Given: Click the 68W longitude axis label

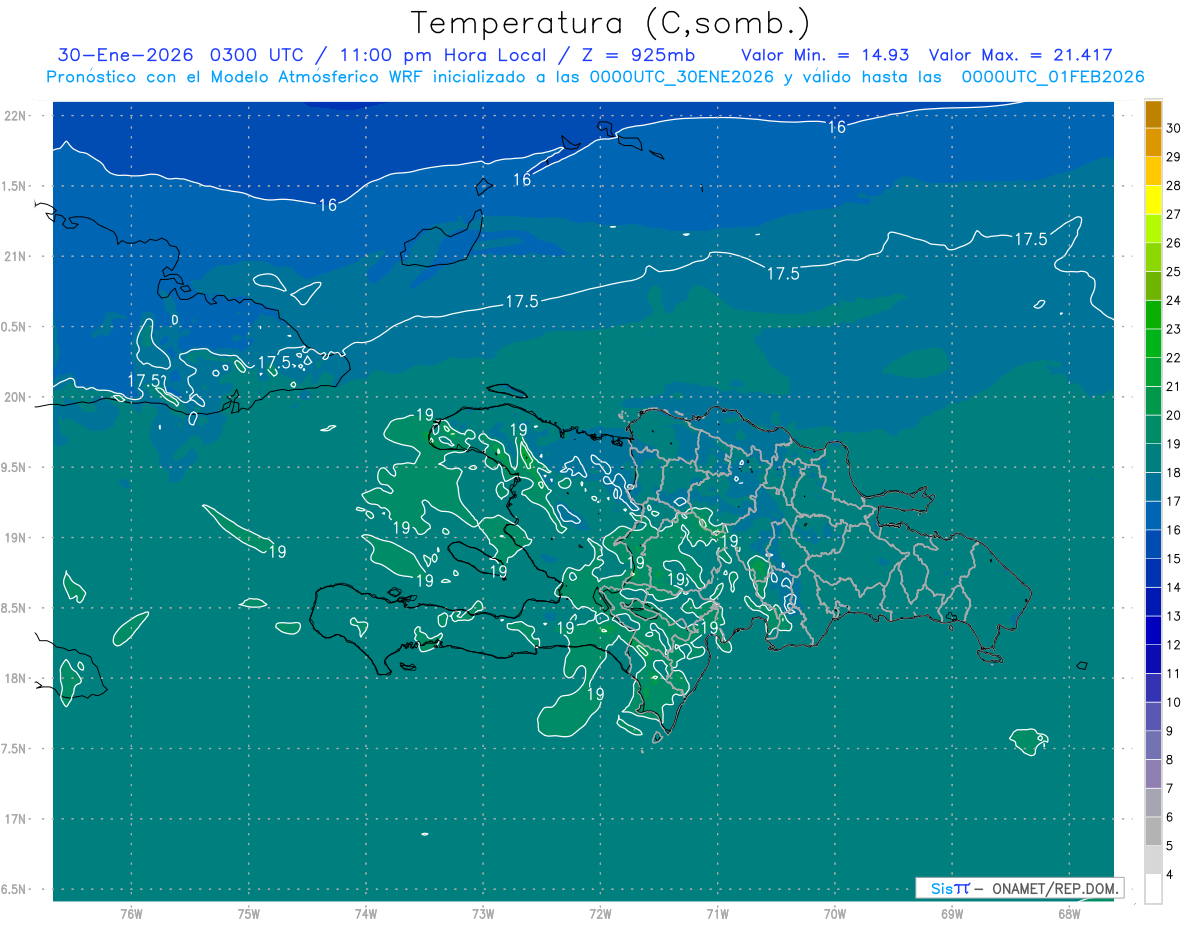Looking at the screenshot, I should (x=1068, y=914).
